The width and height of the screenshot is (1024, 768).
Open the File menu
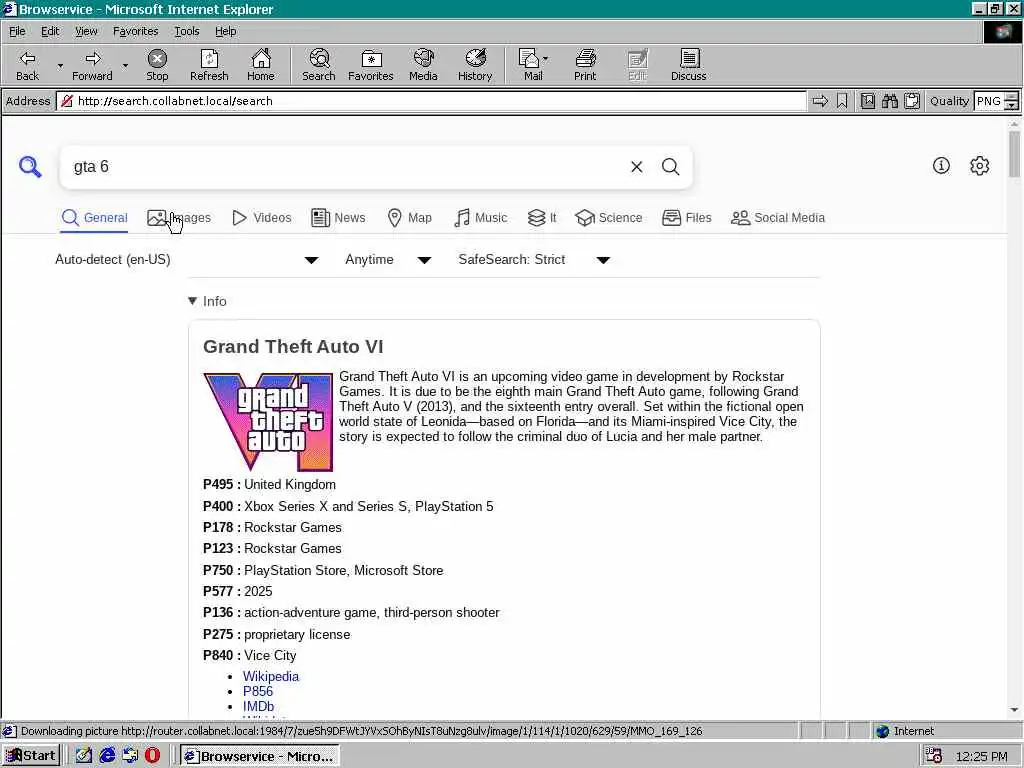pyautogui.click(x=17, y=31)
